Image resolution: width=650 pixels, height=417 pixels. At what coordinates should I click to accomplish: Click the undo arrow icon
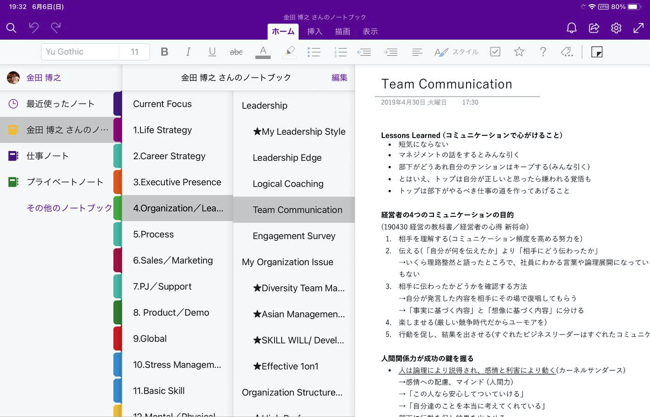(x=34, y=29)
